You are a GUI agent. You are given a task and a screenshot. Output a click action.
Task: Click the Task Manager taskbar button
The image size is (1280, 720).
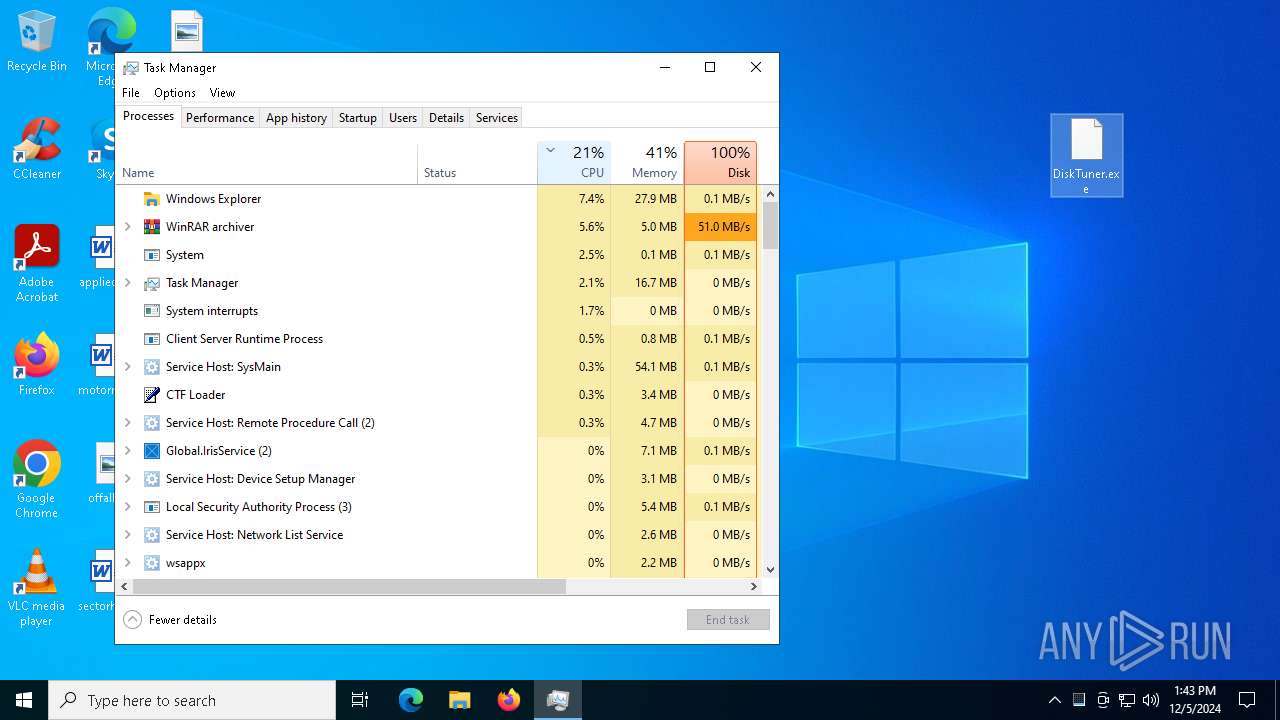[x=558, y=700]
